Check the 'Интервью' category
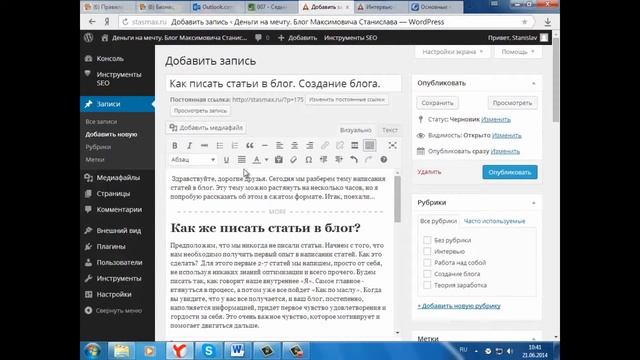Image resolution: width=640 pixels, height=360 pixels. [427, 251]
